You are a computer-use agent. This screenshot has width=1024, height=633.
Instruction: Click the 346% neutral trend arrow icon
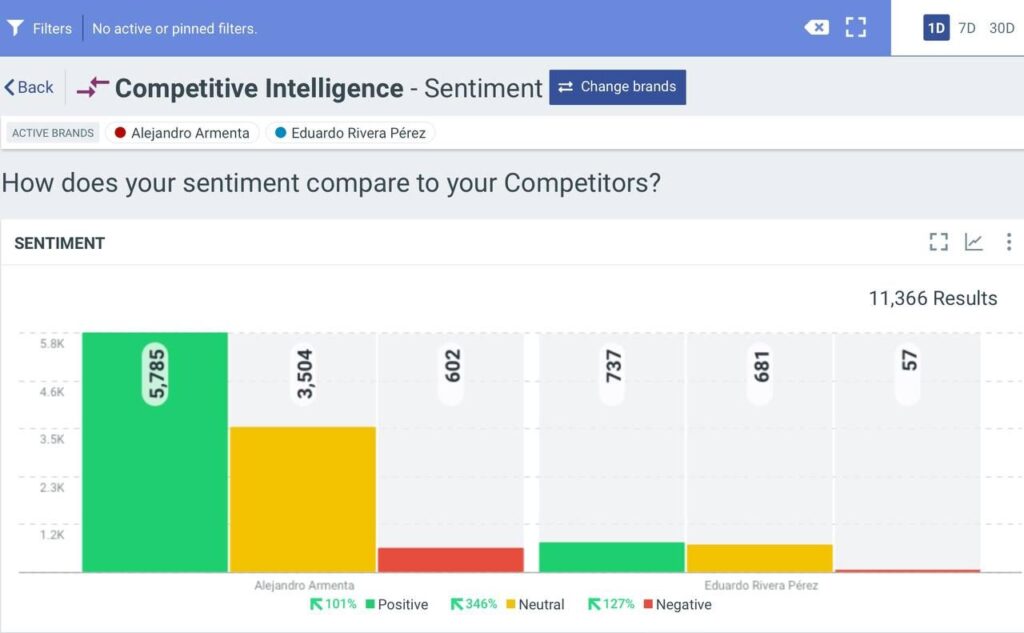point(456,604)
